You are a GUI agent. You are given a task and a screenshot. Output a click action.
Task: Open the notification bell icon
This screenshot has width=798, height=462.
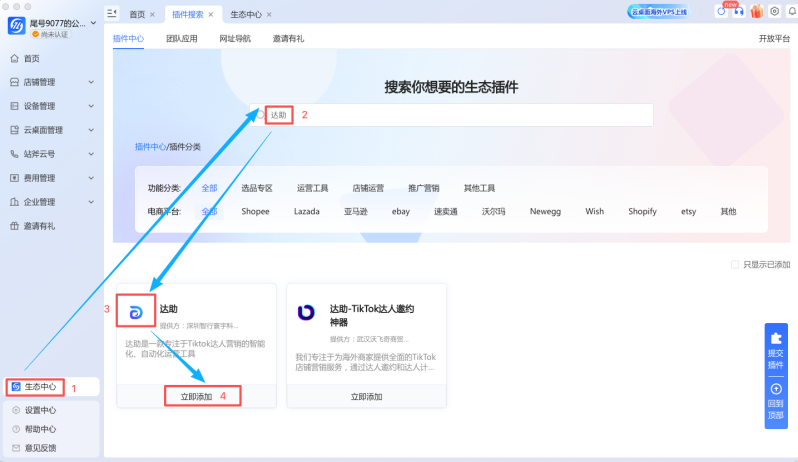791,12
